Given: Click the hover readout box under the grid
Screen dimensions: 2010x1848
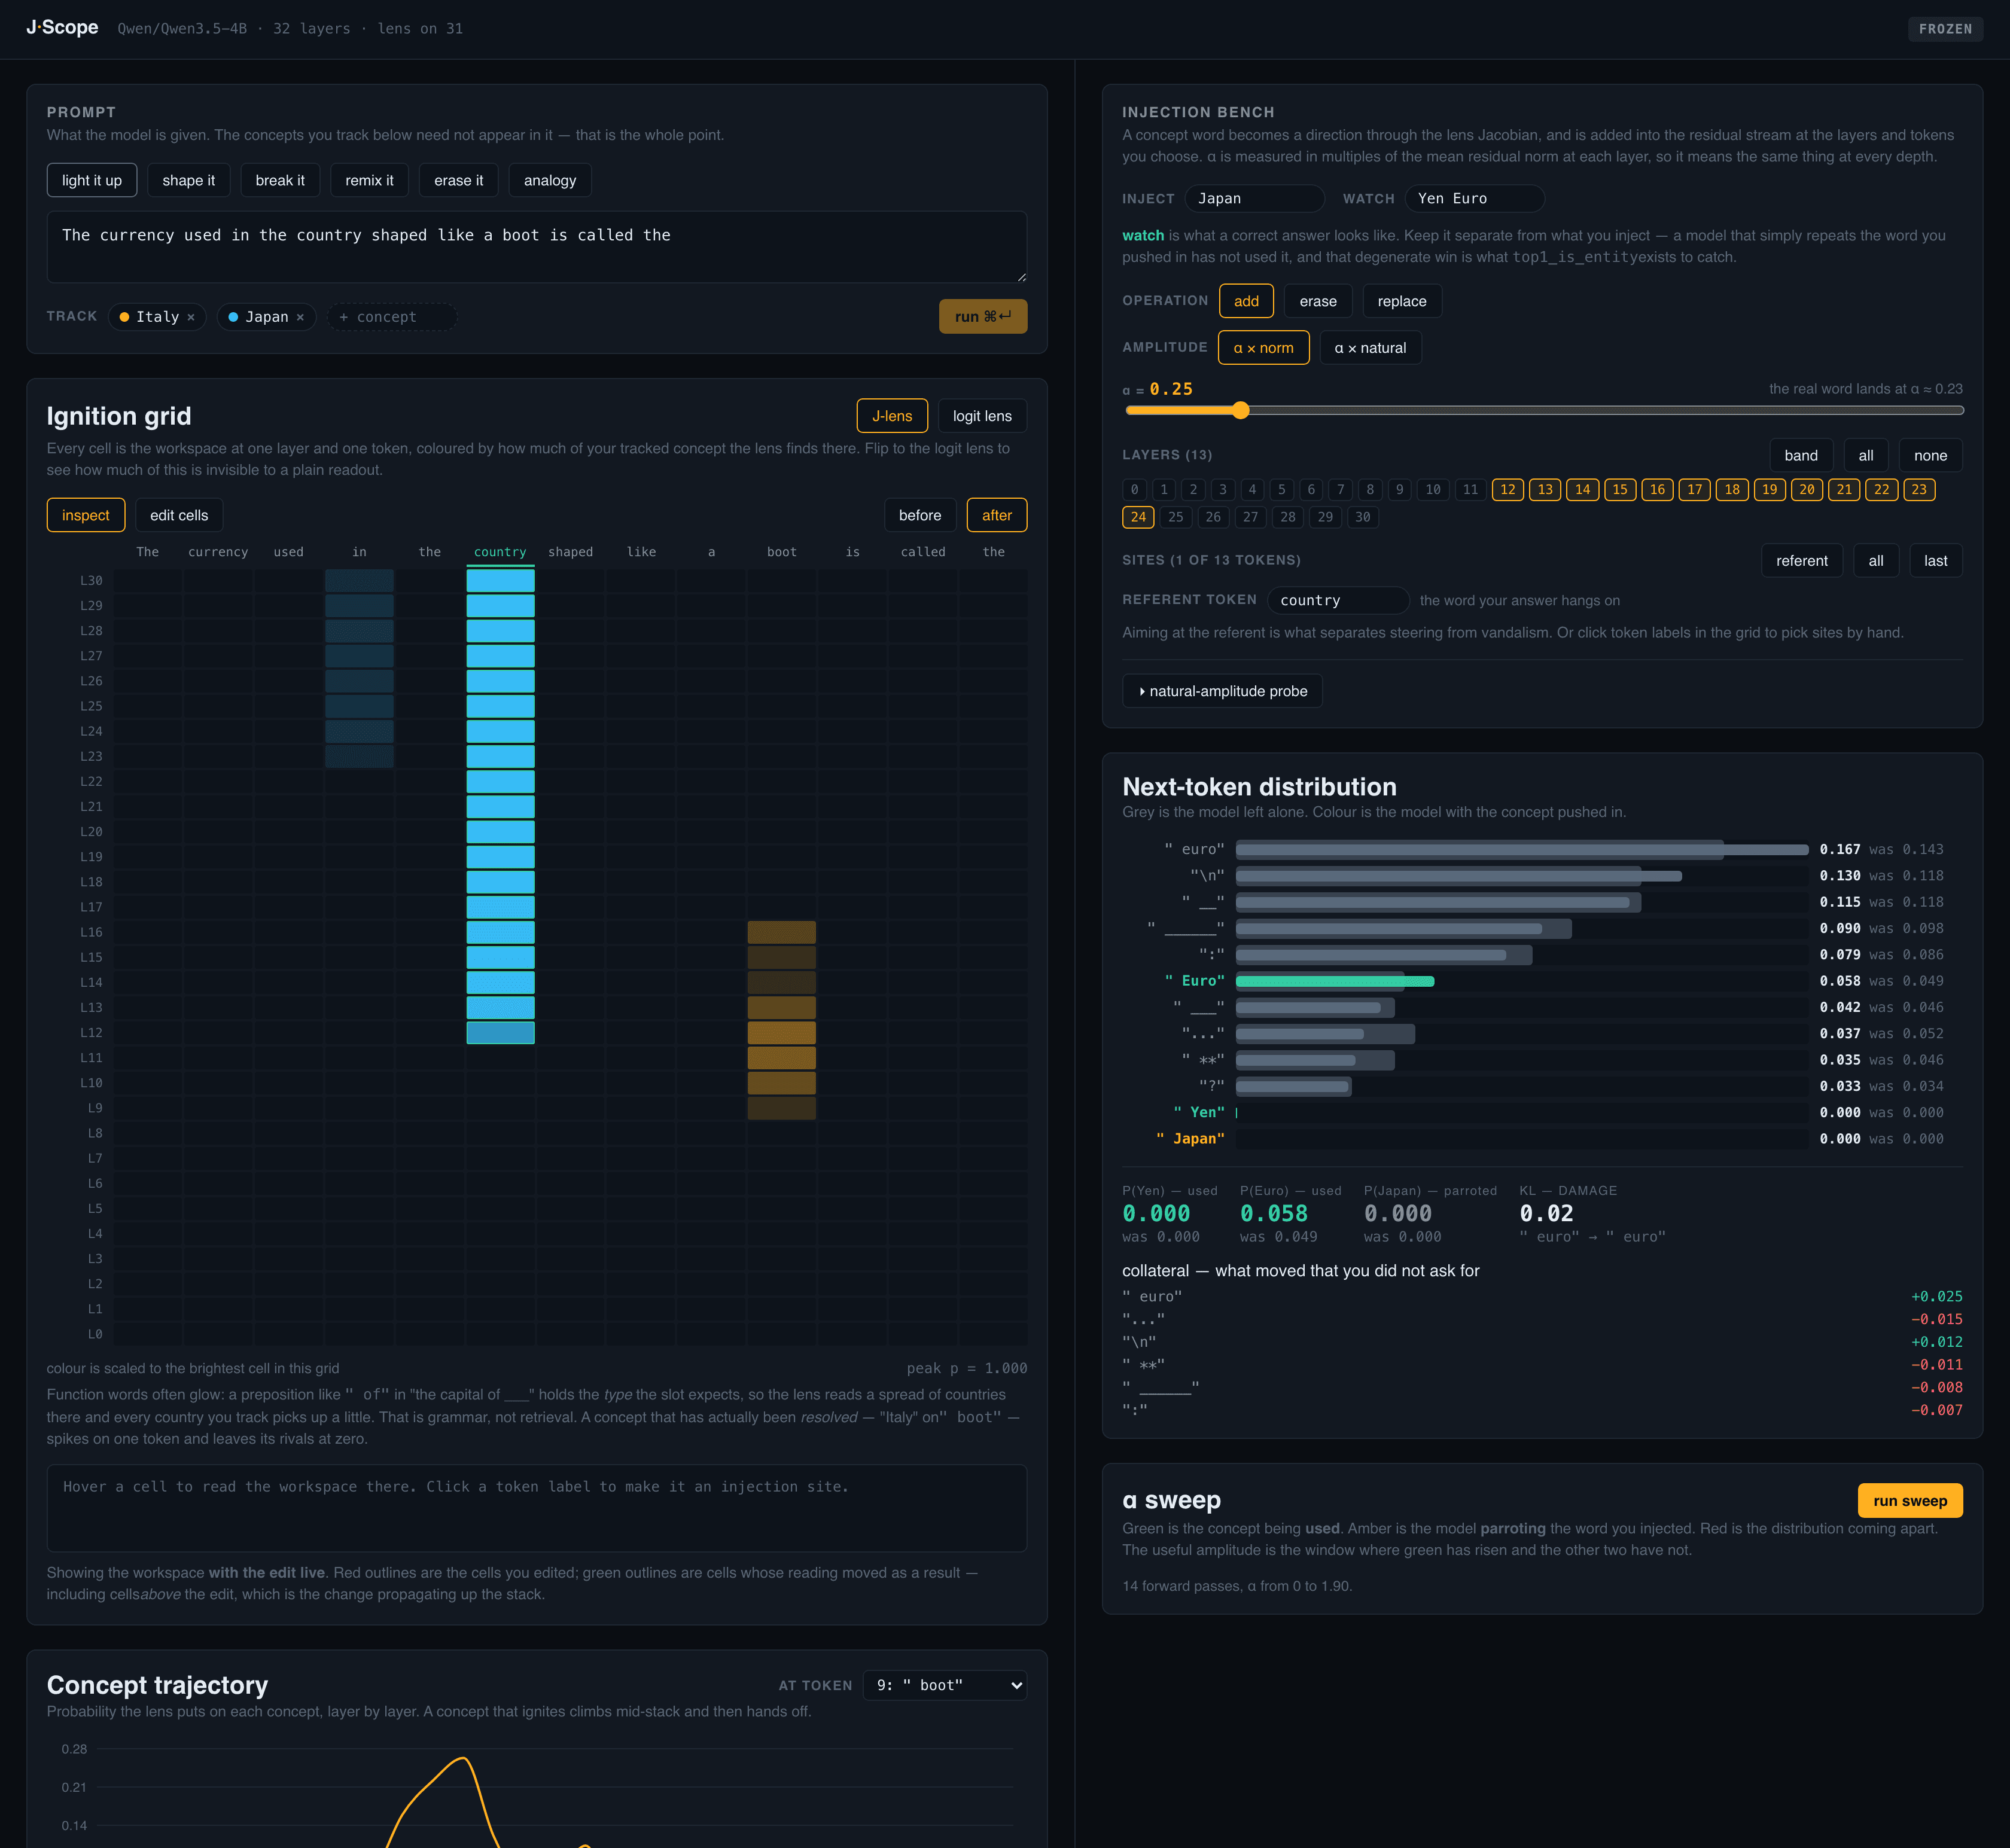Looking at the screenshot, I should [x=537, y=1508].
